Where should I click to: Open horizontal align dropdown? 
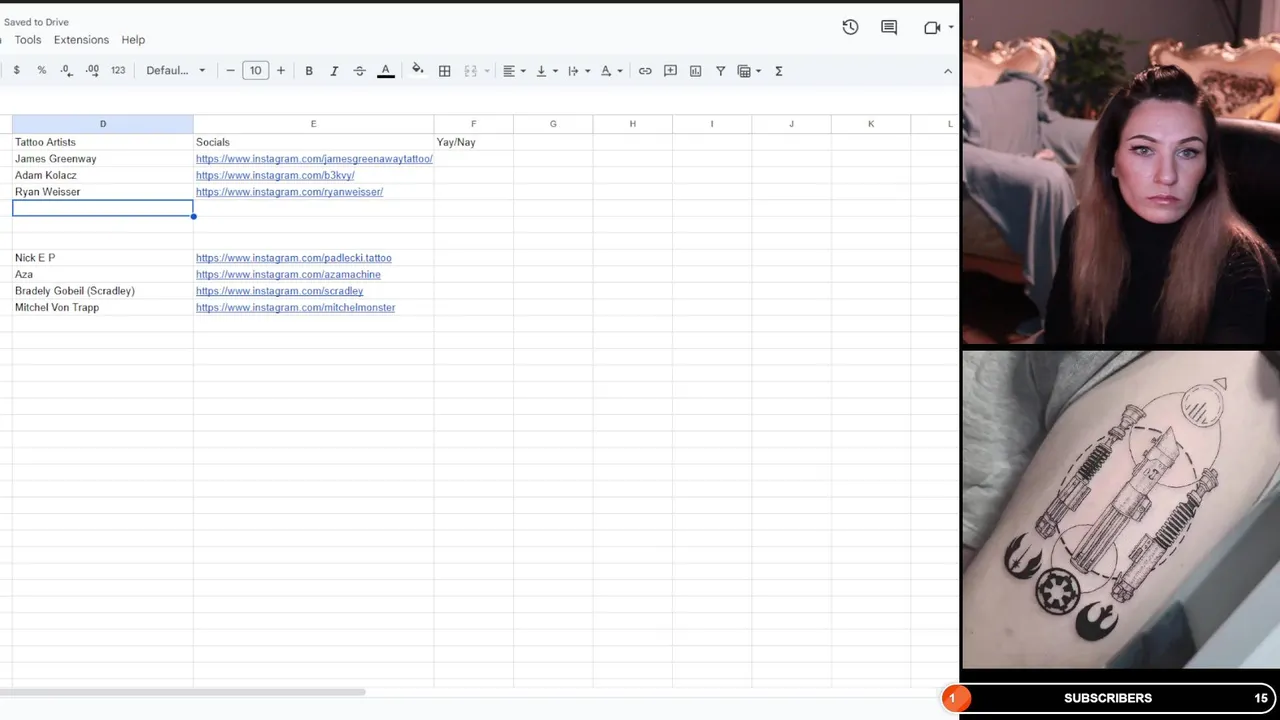(x=514, y=71)
